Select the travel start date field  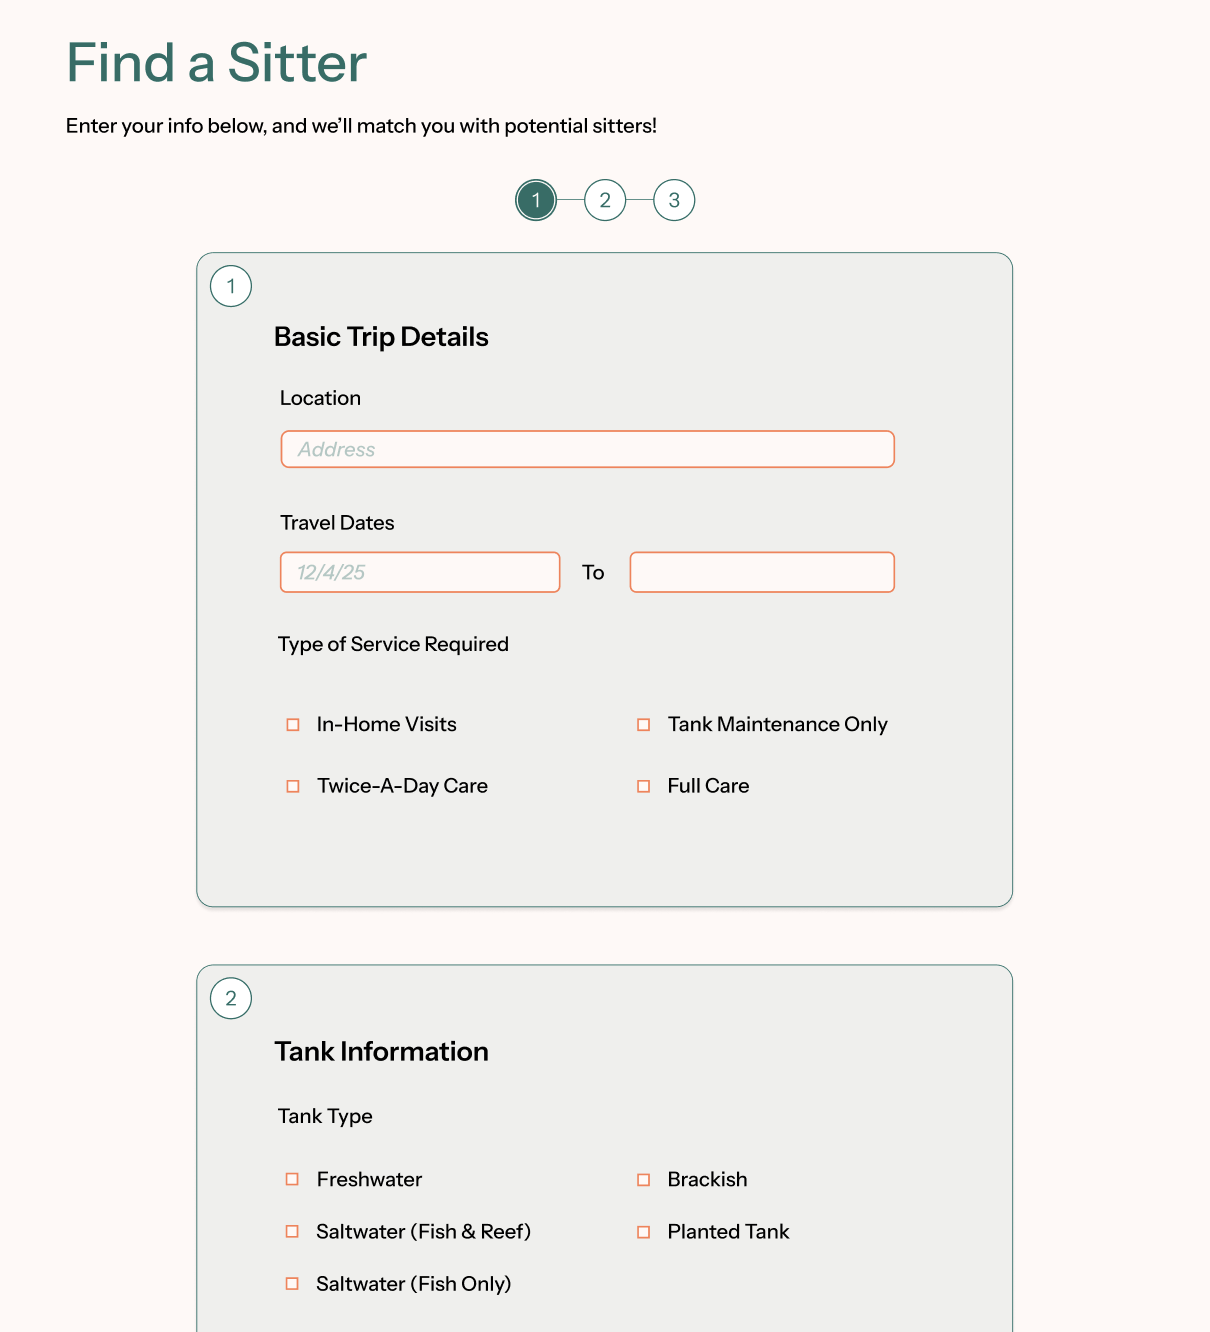coord(420,572)
